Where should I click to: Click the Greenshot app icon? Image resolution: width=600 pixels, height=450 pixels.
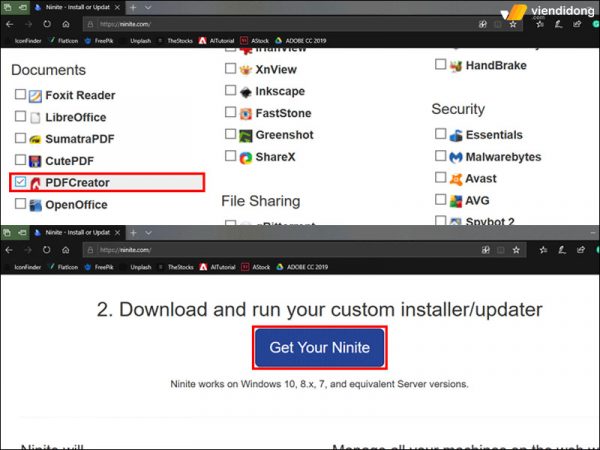245,135
